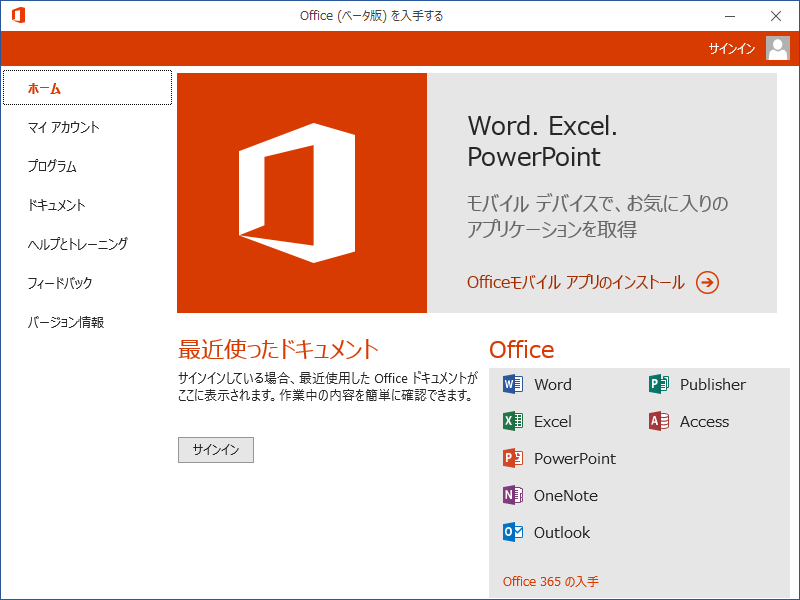800x600 pixels.
Task: Open the Publisher text link
Action: point(713,384)
